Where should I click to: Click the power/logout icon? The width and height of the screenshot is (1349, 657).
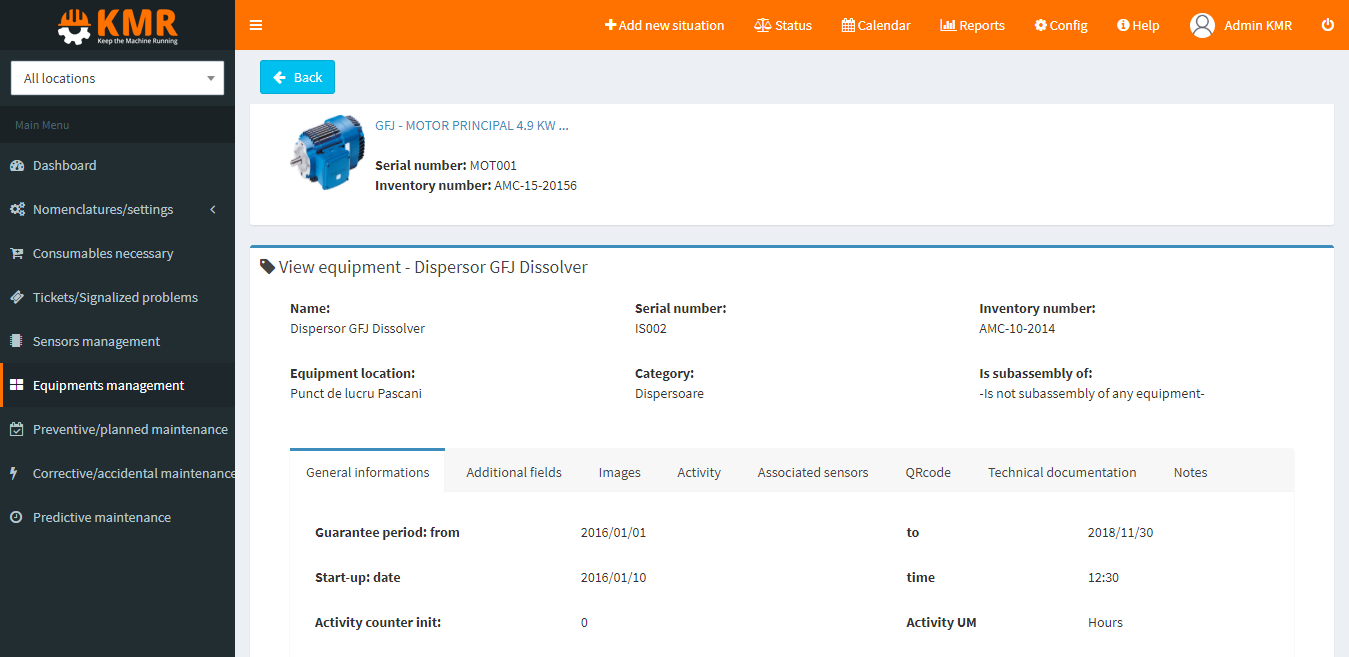click(1328, 25)
